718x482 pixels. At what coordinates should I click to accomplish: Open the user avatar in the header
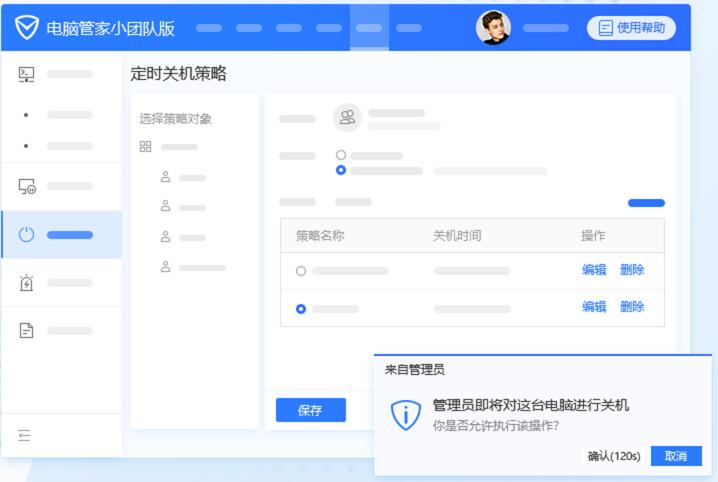pyautogui.click(x=493, y=28)
